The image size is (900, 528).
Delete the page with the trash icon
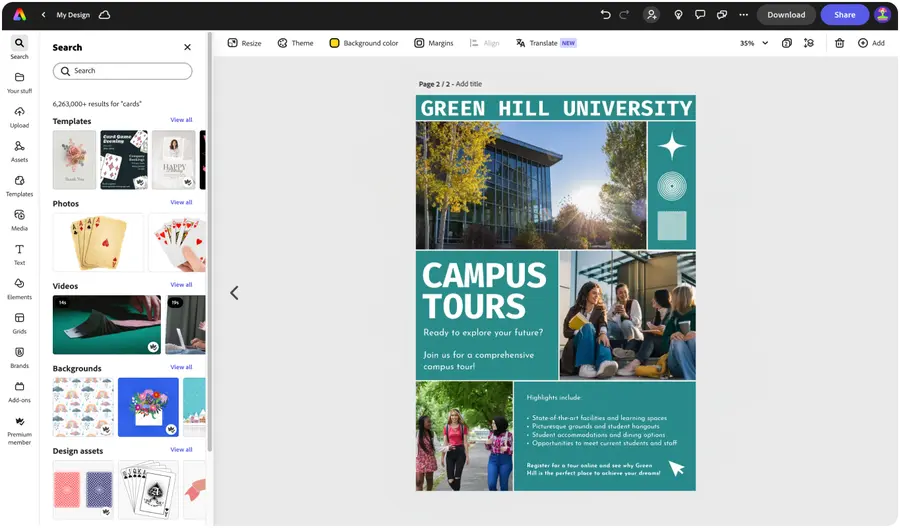coord(839,43)
